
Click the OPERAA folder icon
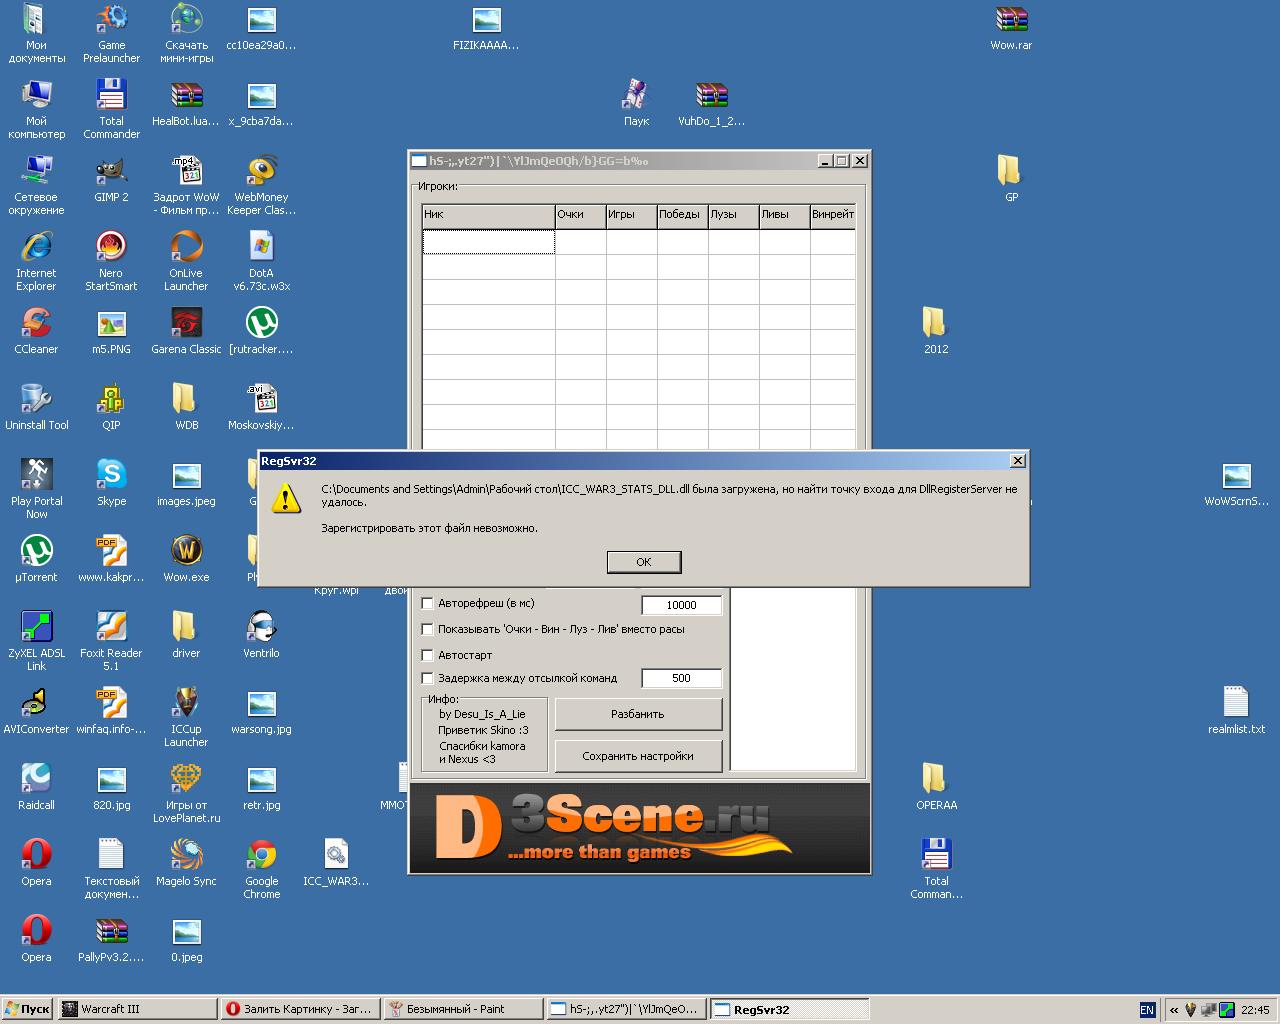(x=936, y=788)
